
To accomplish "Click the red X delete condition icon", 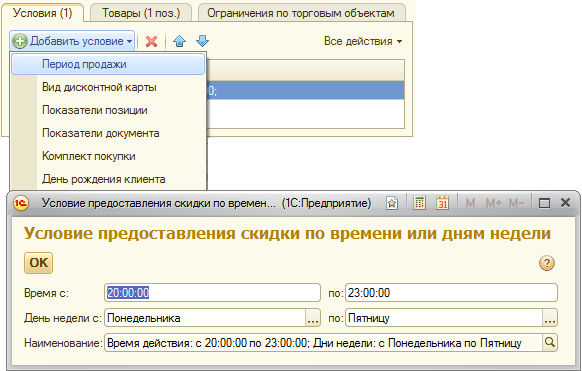I will coord(151,41).
